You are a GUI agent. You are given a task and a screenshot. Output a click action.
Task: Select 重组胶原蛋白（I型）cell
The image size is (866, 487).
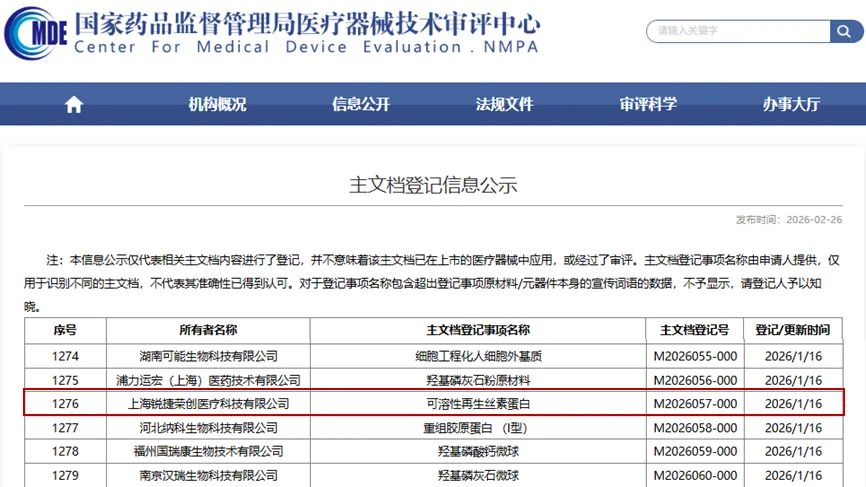pyautogui.click(x=478, y=427)
